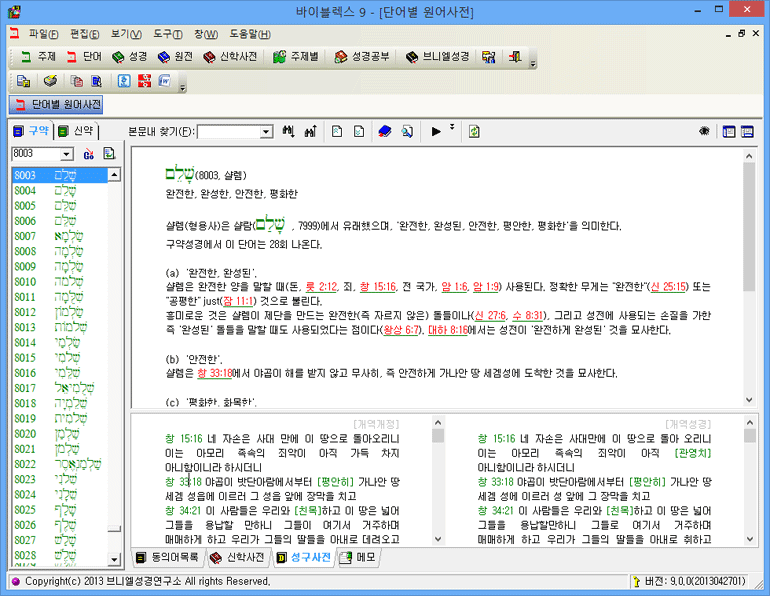The image size is (770, 596).
Task: Open the 창(W) menu
Action: click(x=206, y=34)
